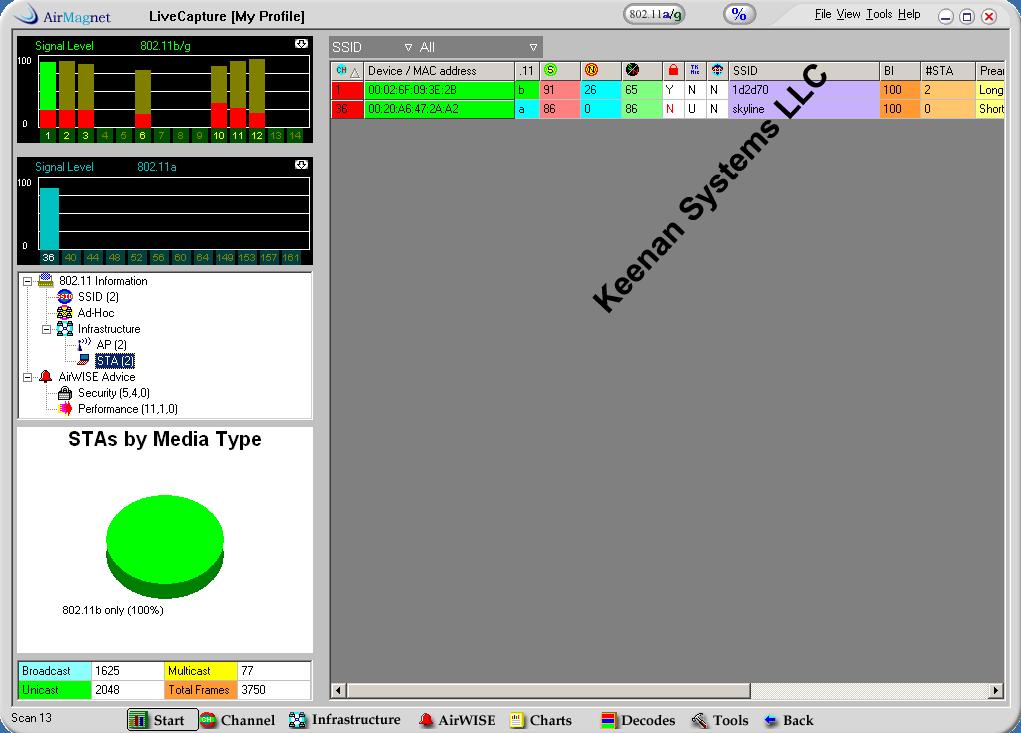Select Ad-Hoc tree item

click(96, 313)
